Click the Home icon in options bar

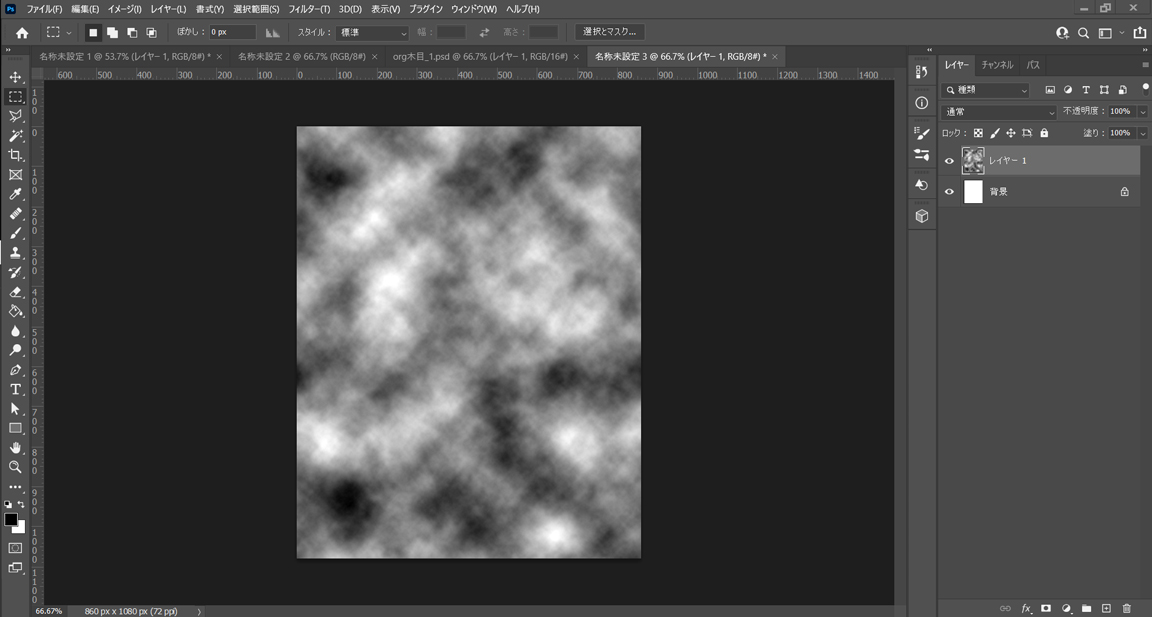point(22,33)
